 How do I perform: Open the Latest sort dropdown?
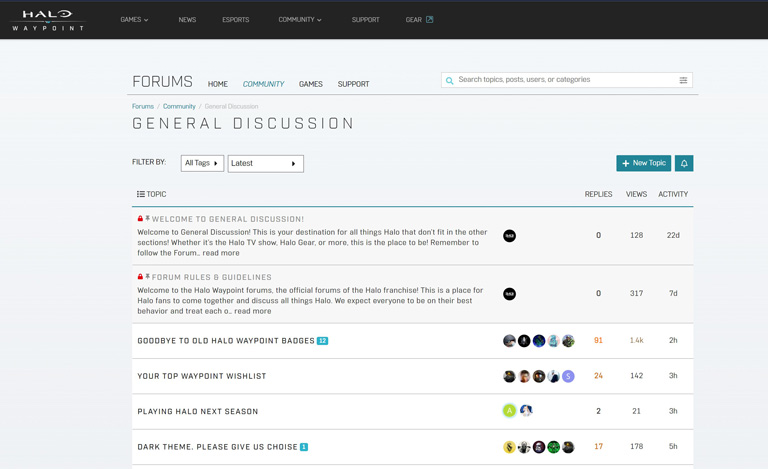(265, 164)
